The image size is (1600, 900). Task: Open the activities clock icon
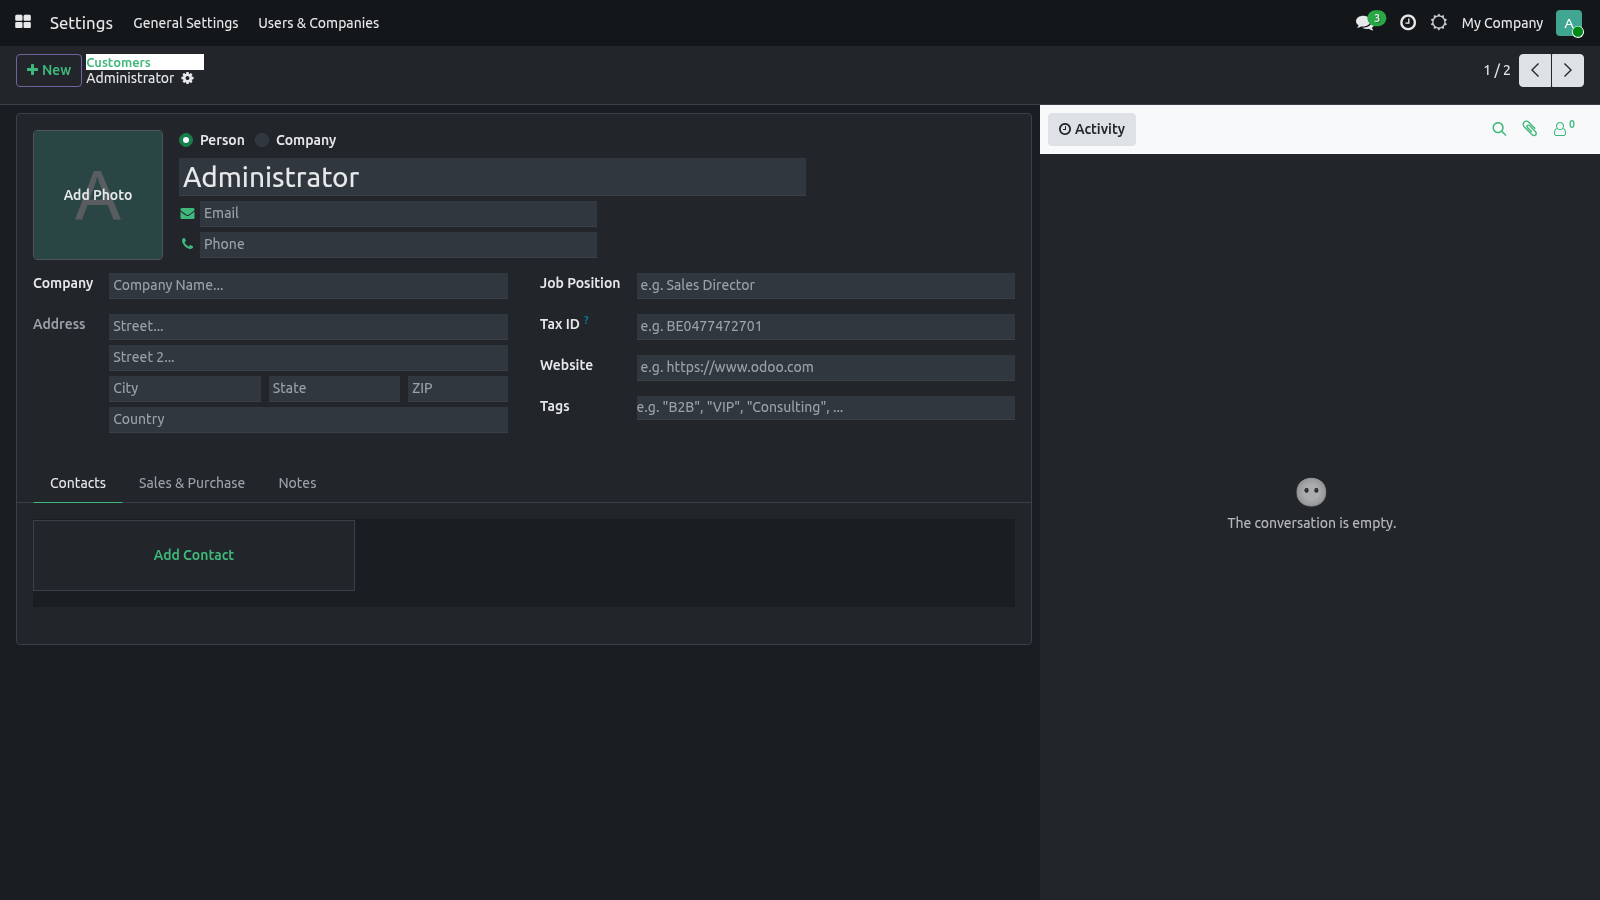tap(1408, 22)
